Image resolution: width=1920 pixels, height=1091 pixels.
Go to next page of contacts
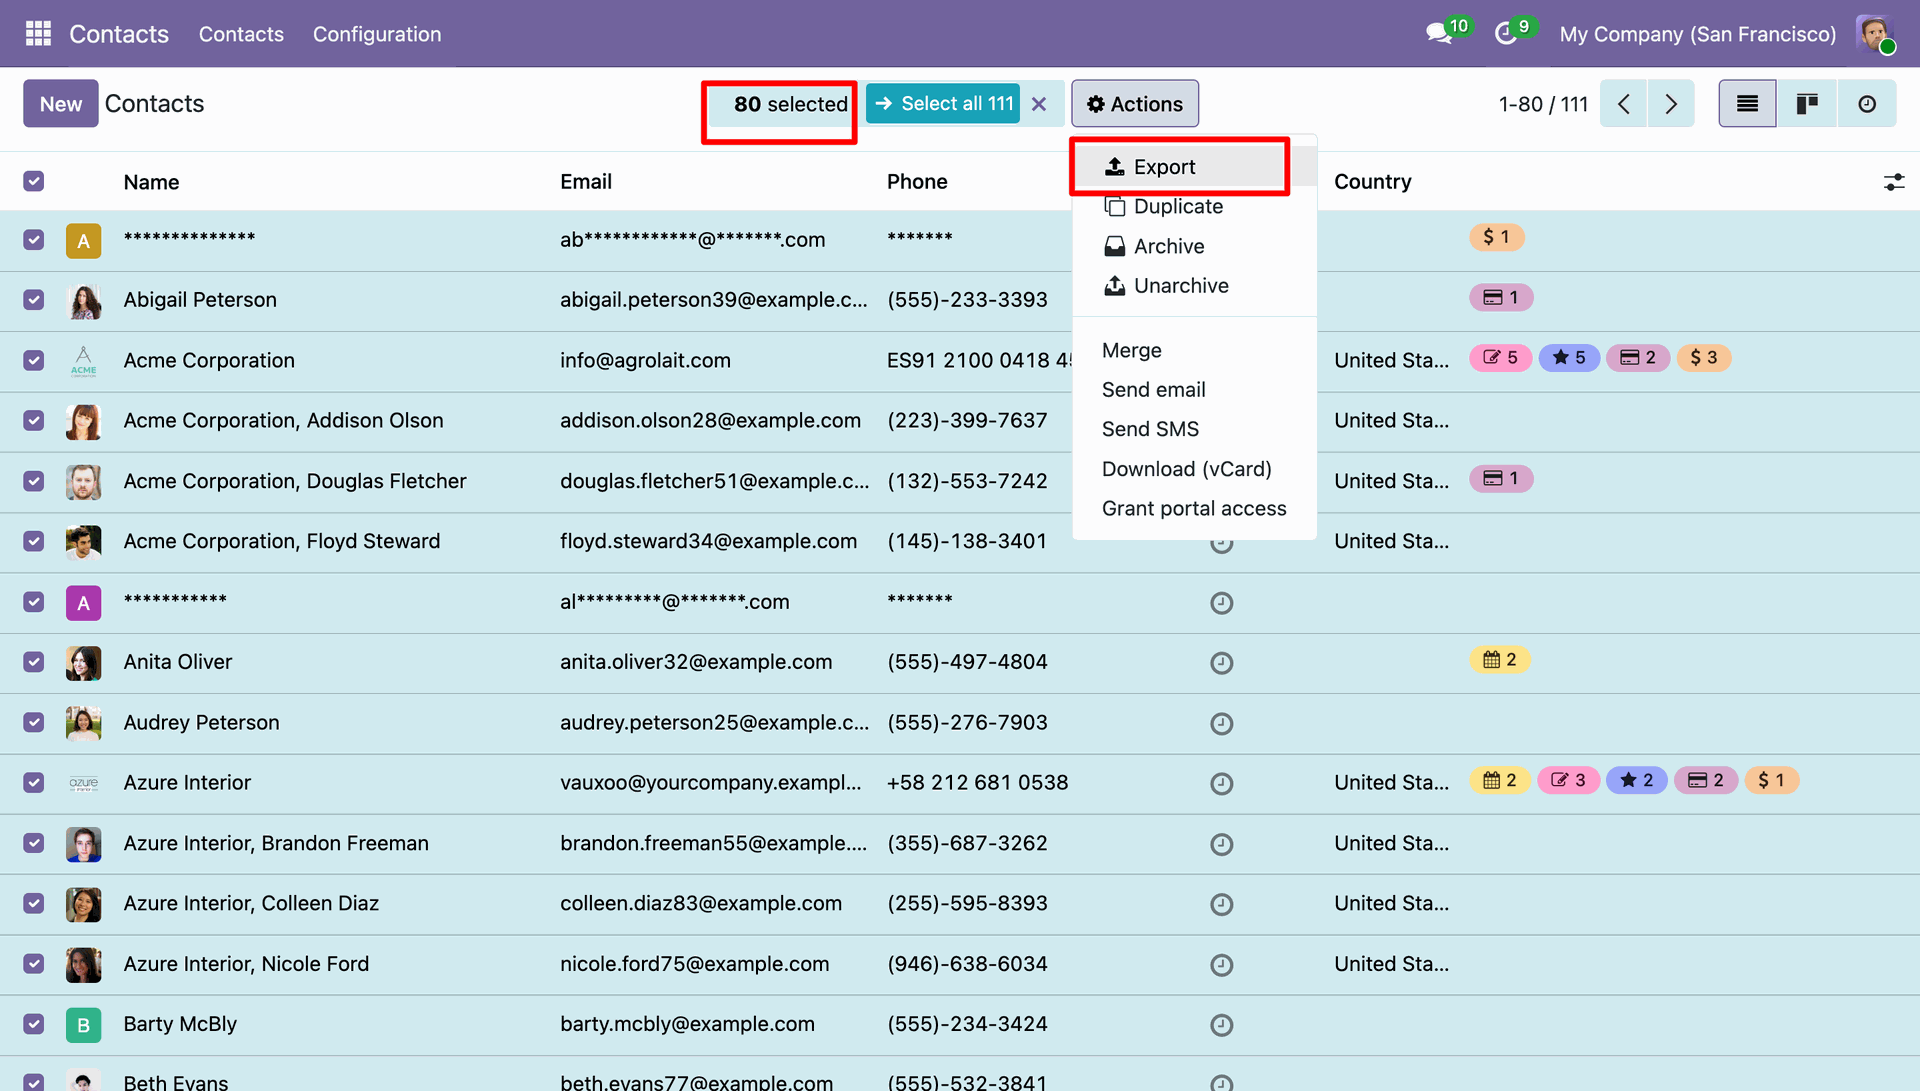[x=1671, y=104]
